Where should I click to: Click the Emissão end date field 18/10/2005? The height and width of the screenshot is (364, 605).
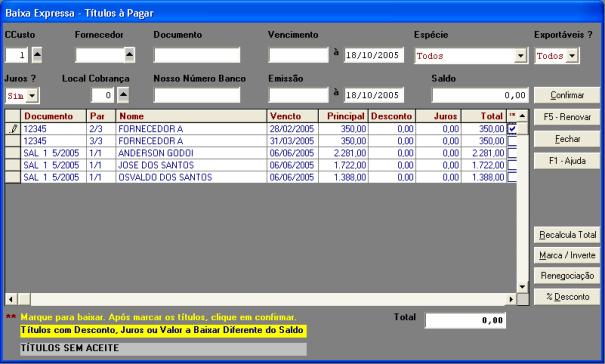pyautogui.click(x=374, y=95)
